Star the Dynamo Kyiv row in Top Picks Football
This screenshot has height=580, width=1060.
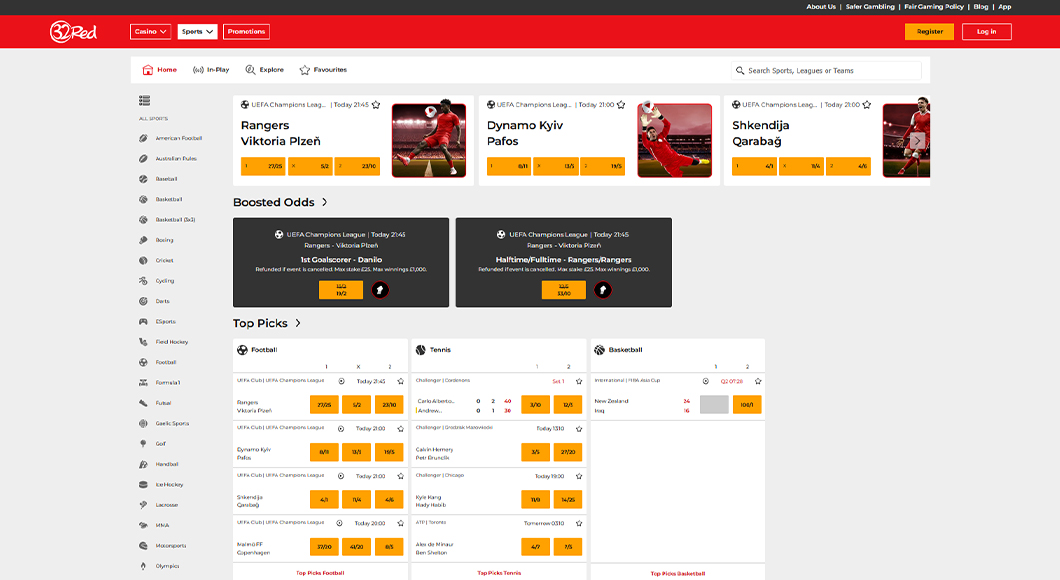(x=400, y=429)
